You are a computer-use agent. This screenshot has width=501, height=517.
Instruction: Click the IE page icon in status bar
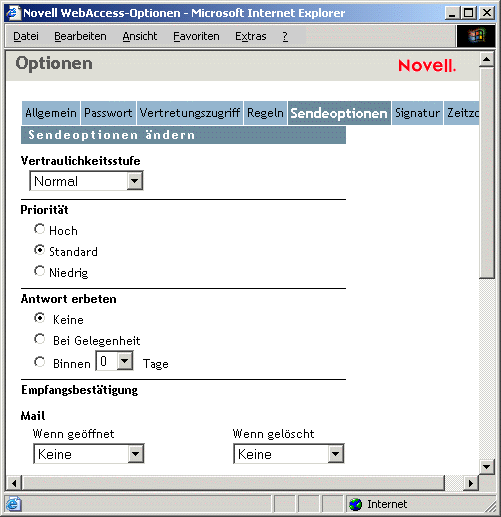pos(13,504)
